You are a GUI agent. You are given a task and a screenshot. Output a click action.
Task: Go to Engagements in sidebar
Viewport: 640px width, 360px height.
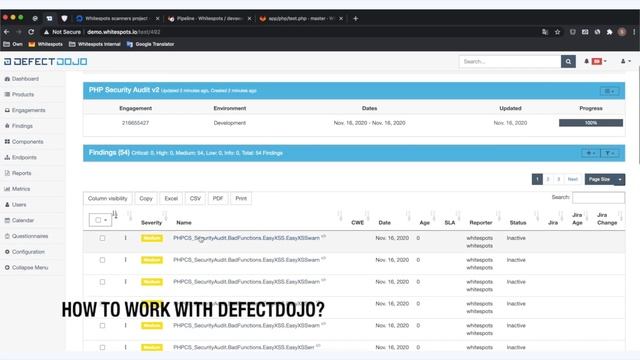pos(25,110)
